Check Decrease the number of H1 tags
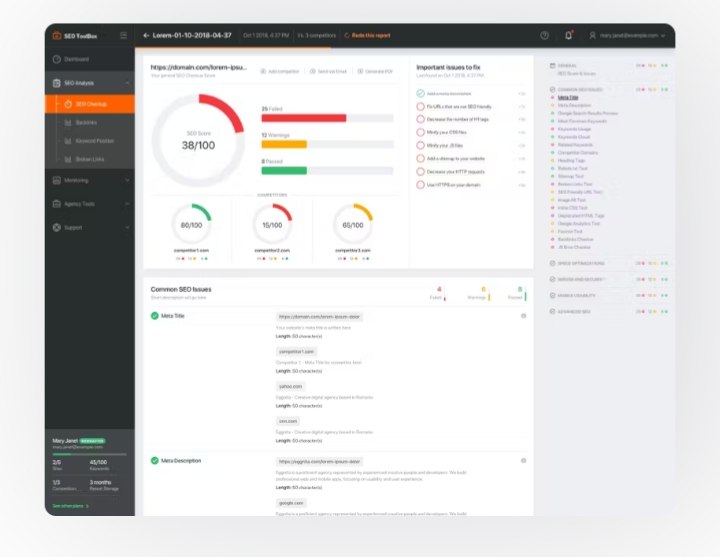The image size is (720, 557). (x=420, y=119)
